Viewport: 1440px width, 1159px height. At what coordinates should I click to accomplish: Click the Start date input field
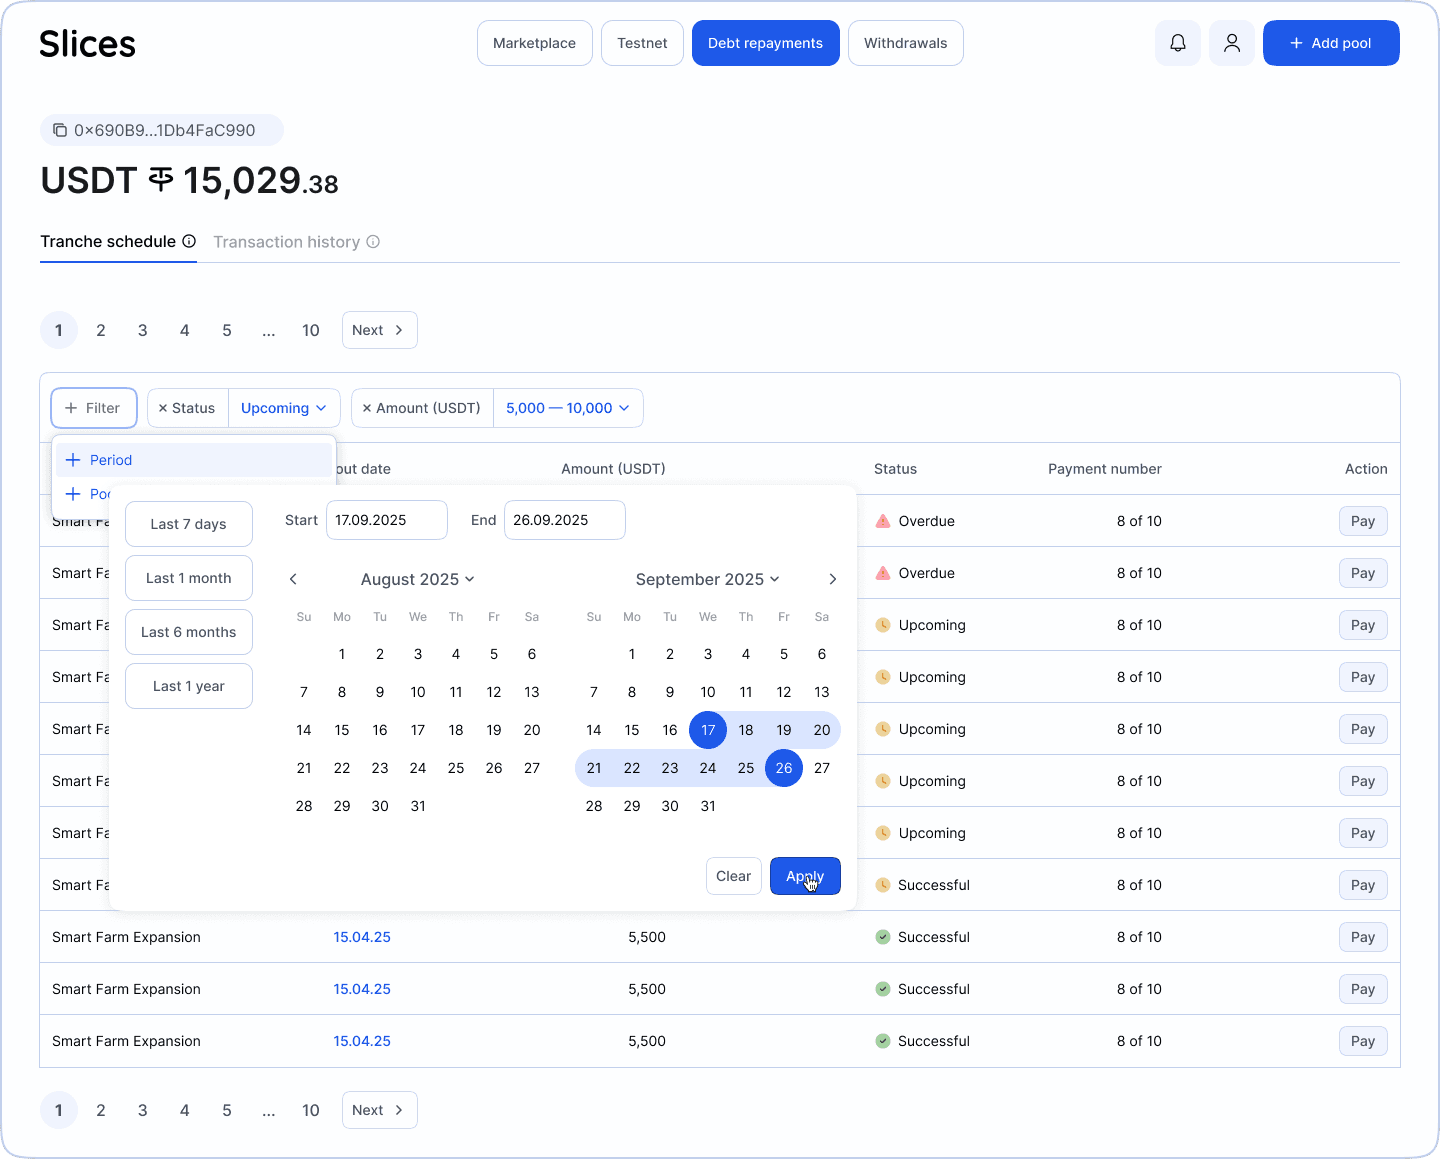386,520
